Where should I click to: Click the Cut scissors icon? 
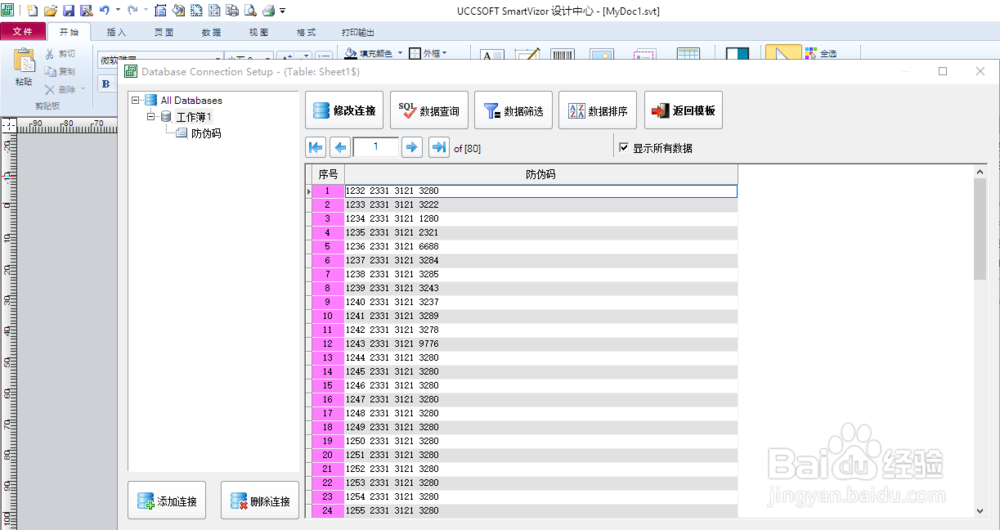pos(50,54)
